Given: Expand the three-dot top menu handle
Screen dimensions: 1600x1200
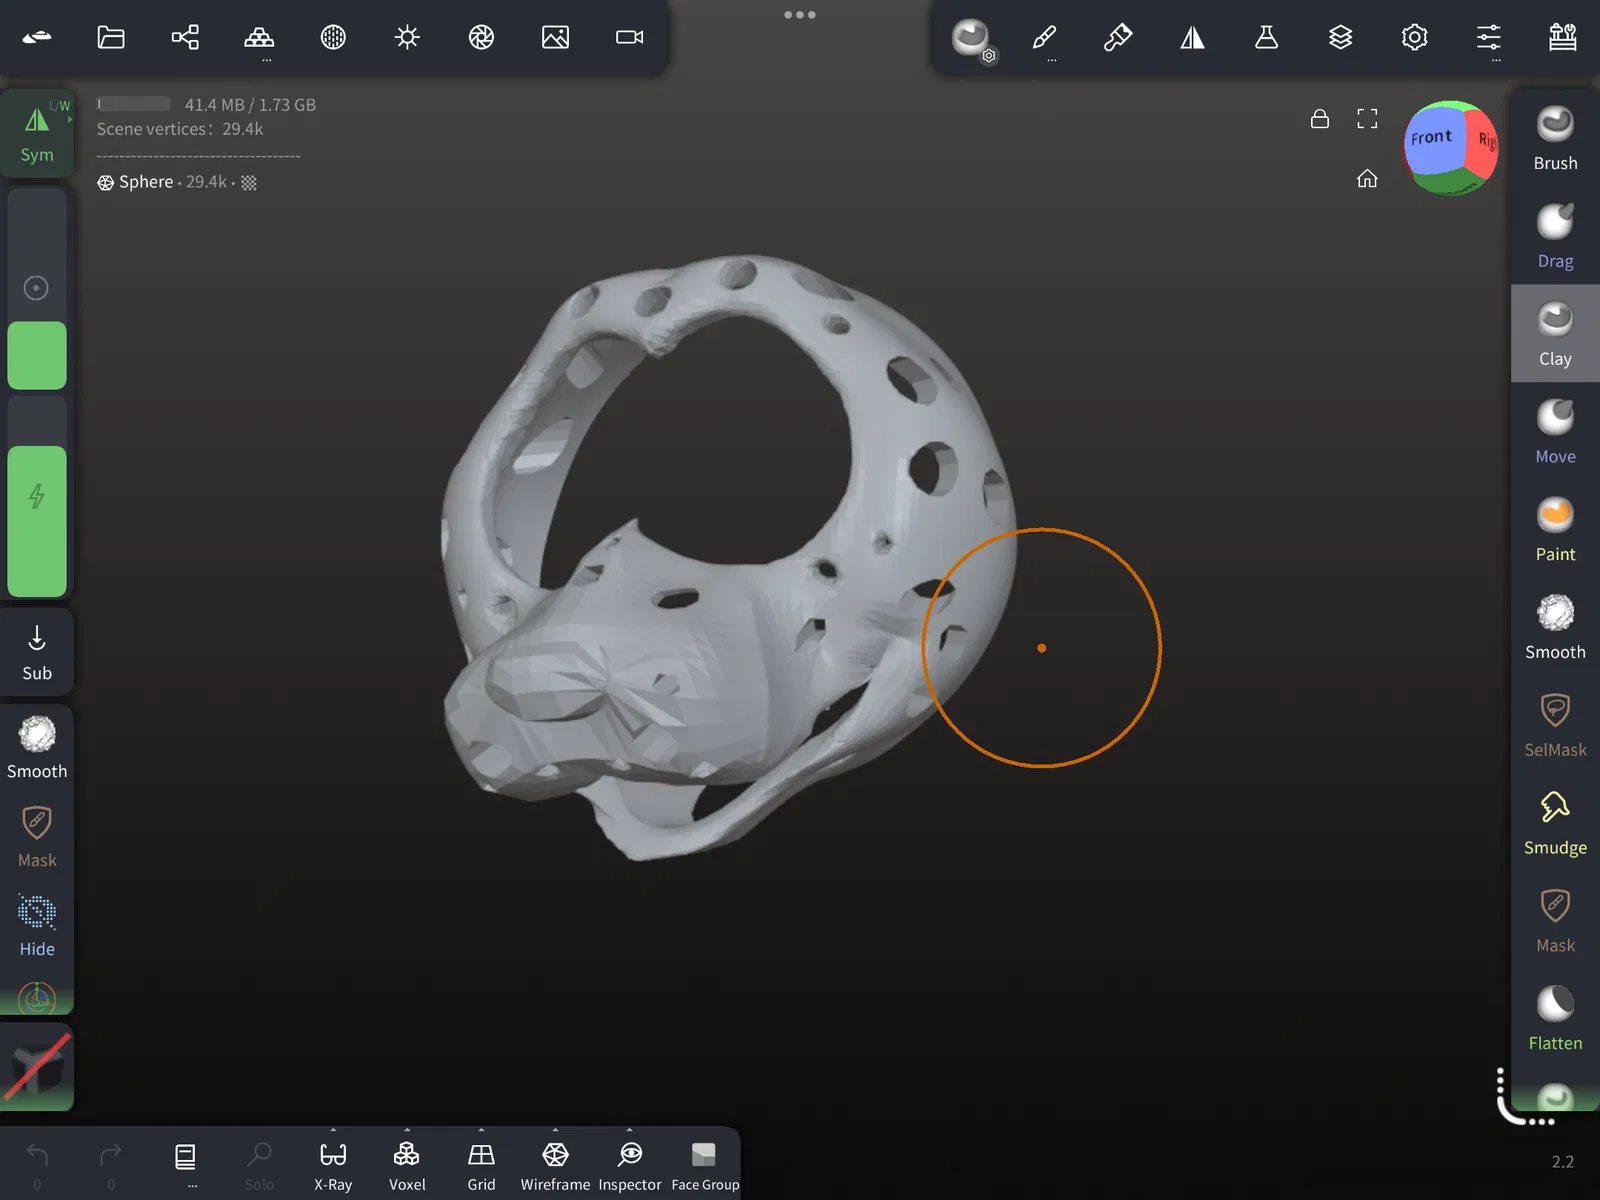Looking at the screenshot, I should pos(800,15).
